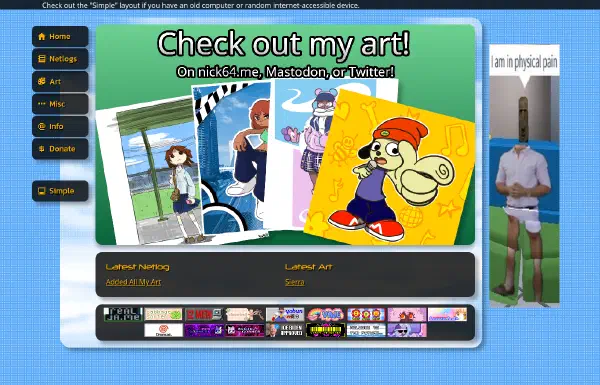Open the 'Added All My Art' netlog link

(133, 282)
